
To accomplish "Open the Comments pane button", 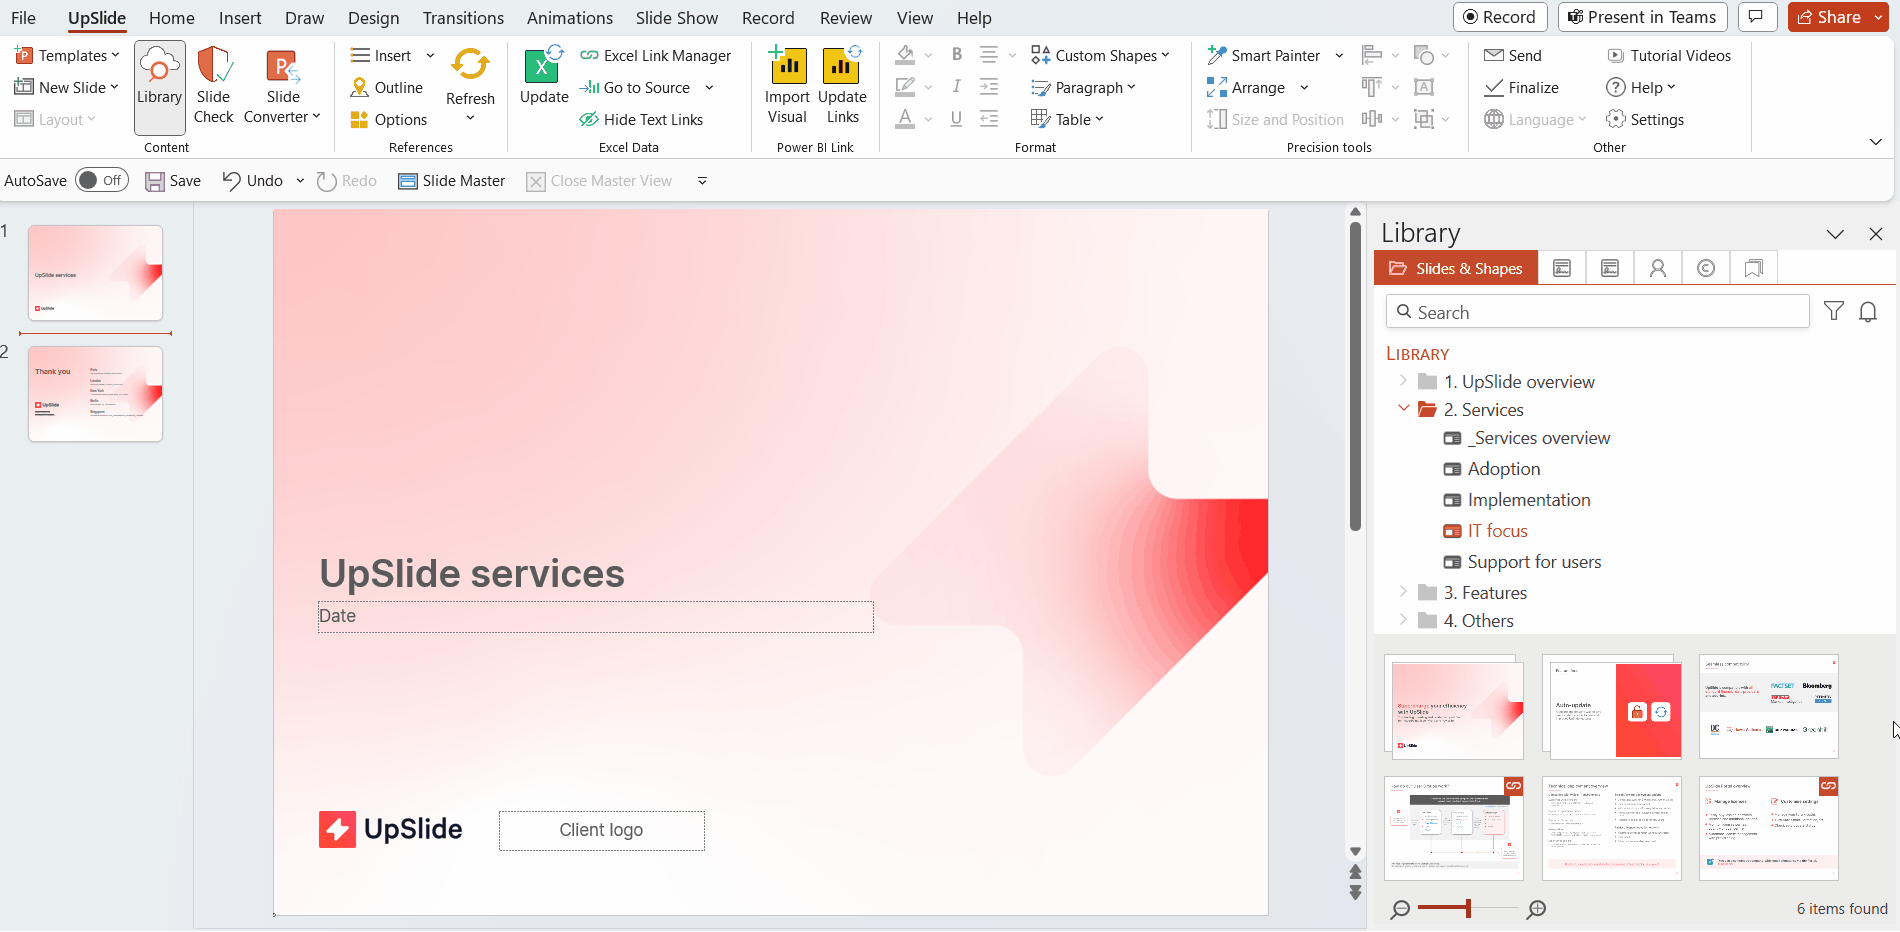I will [1757, 17].
